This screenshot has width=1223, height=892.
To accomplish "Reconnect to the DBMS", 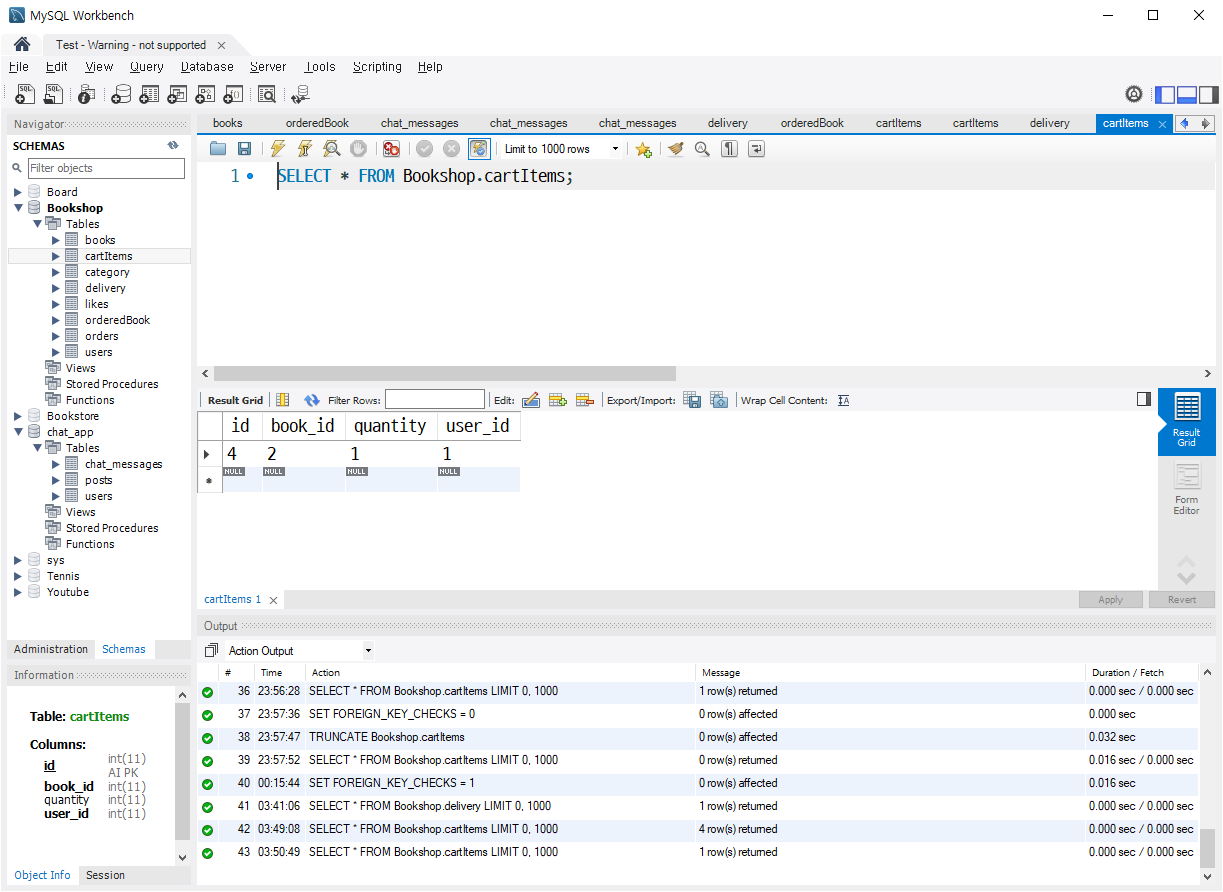I will (300, 94).
